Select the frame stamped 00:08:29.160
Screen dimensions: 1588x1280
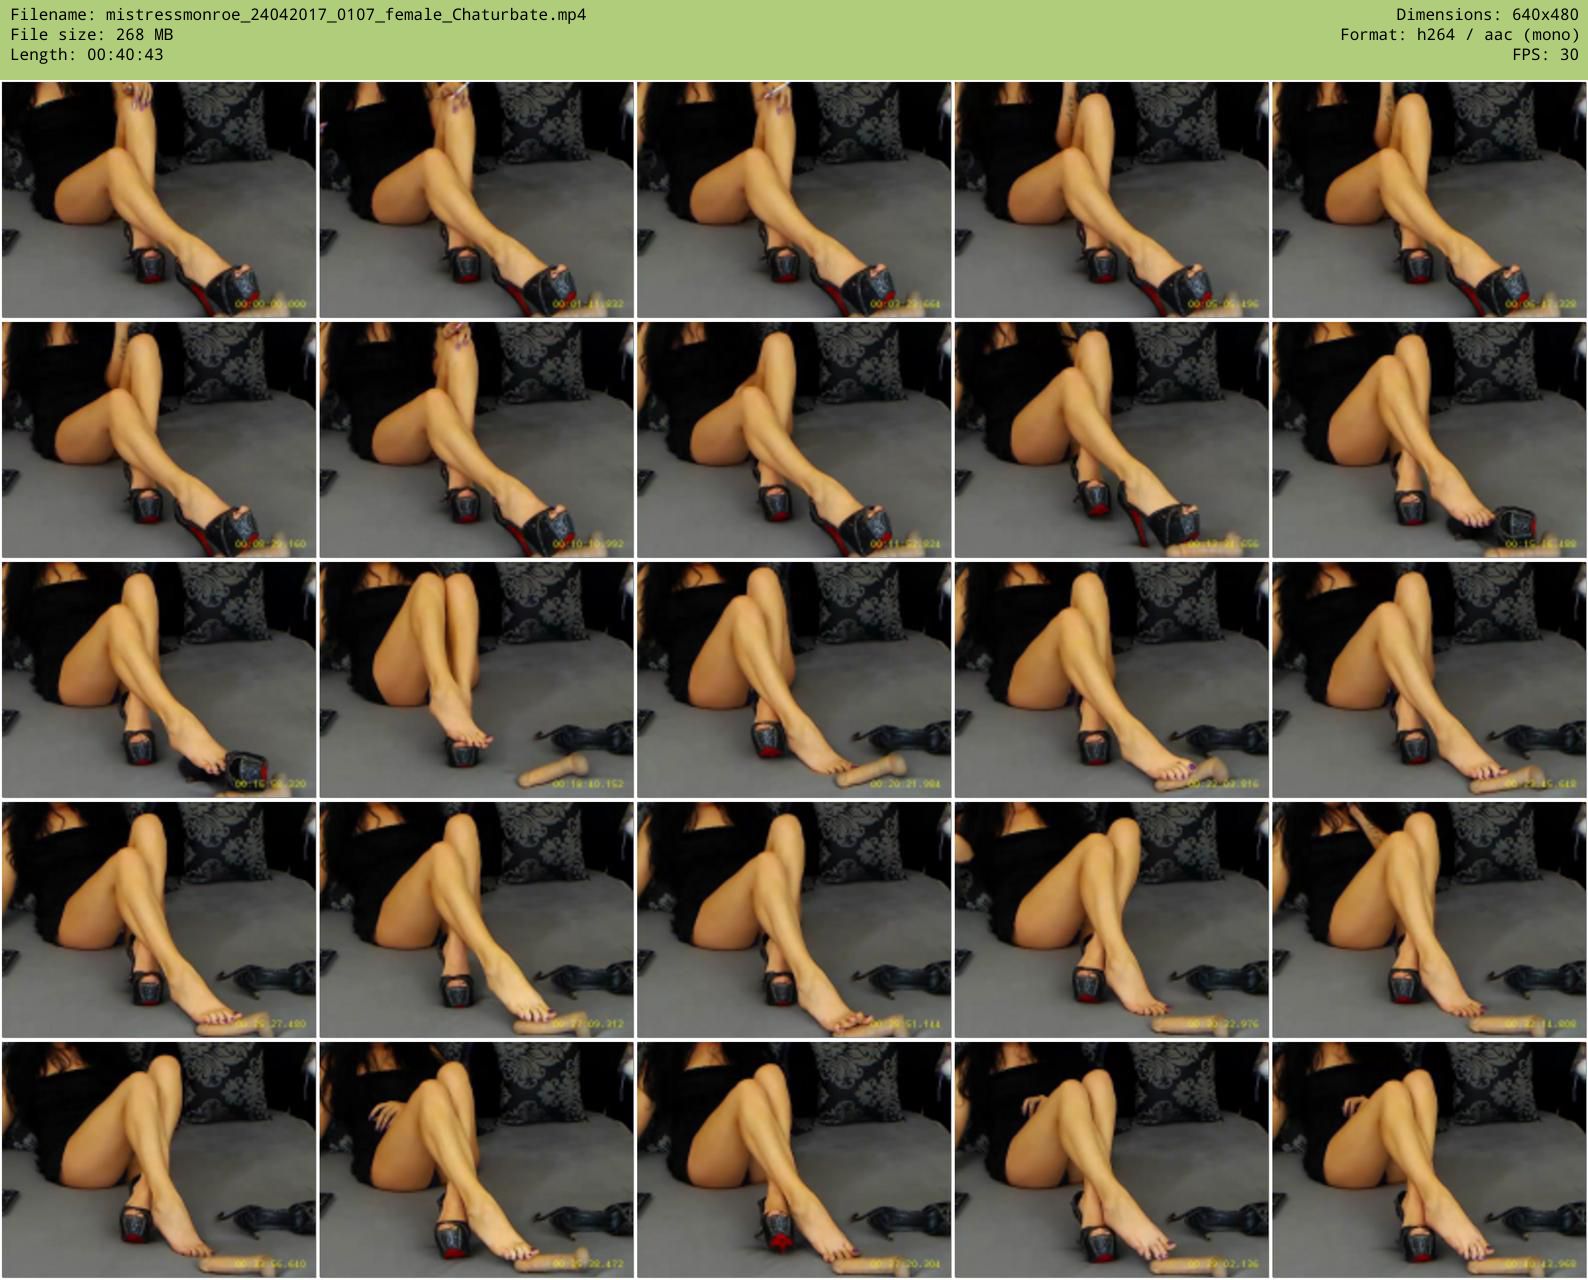click(159, 440)
